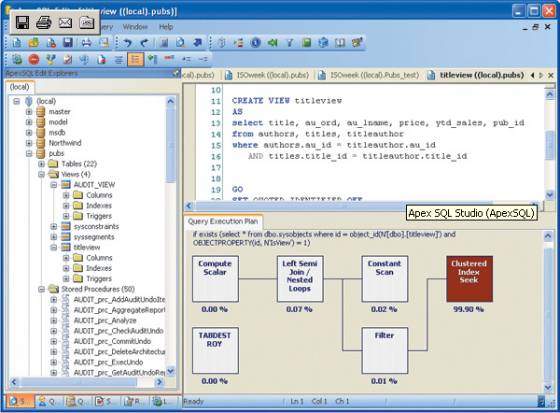Collapse the Stored Procedures (50) folder

click(41, 289)
